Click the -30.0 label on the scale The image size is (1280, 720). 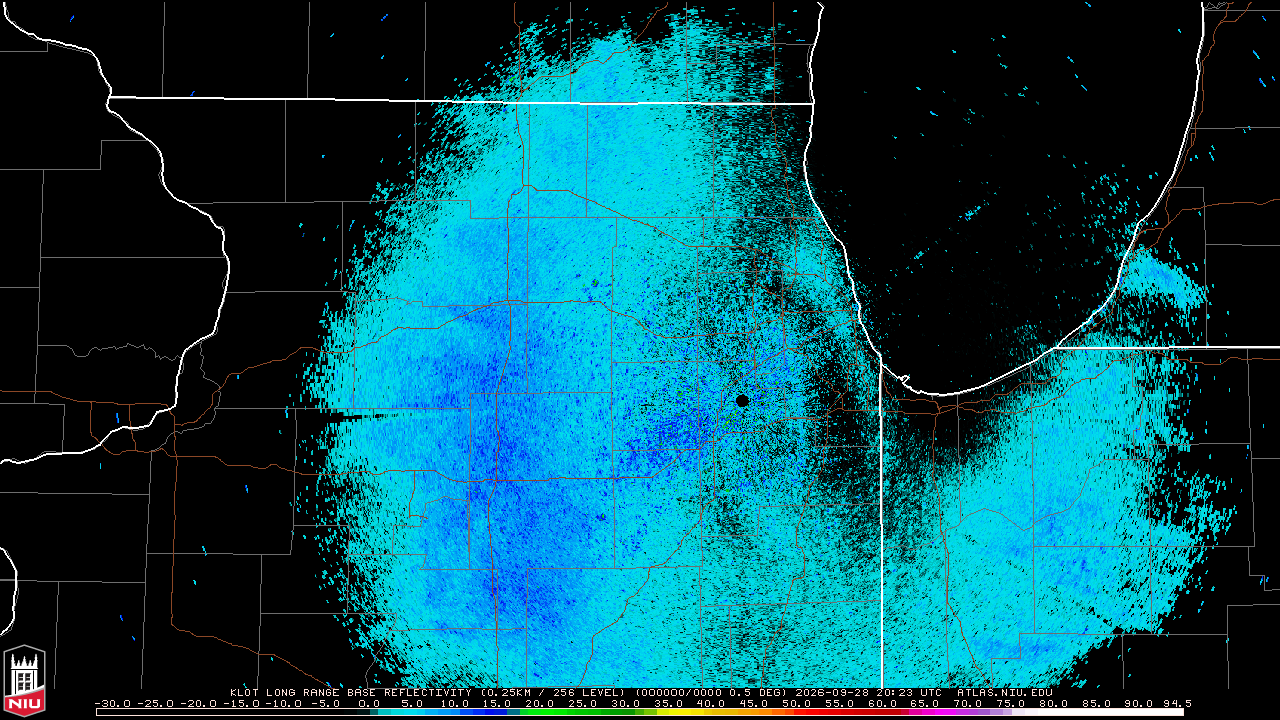point(112,703)
